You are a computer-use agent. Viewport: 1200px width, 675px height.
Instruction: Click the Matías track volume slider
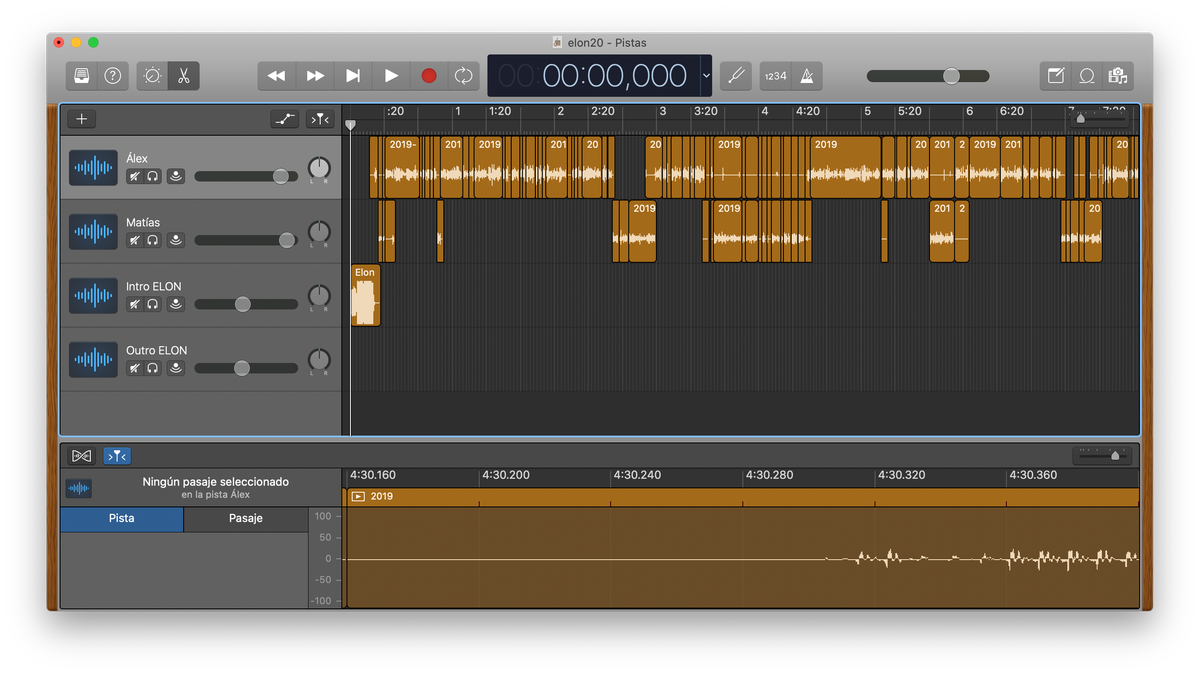click(246, 240)
